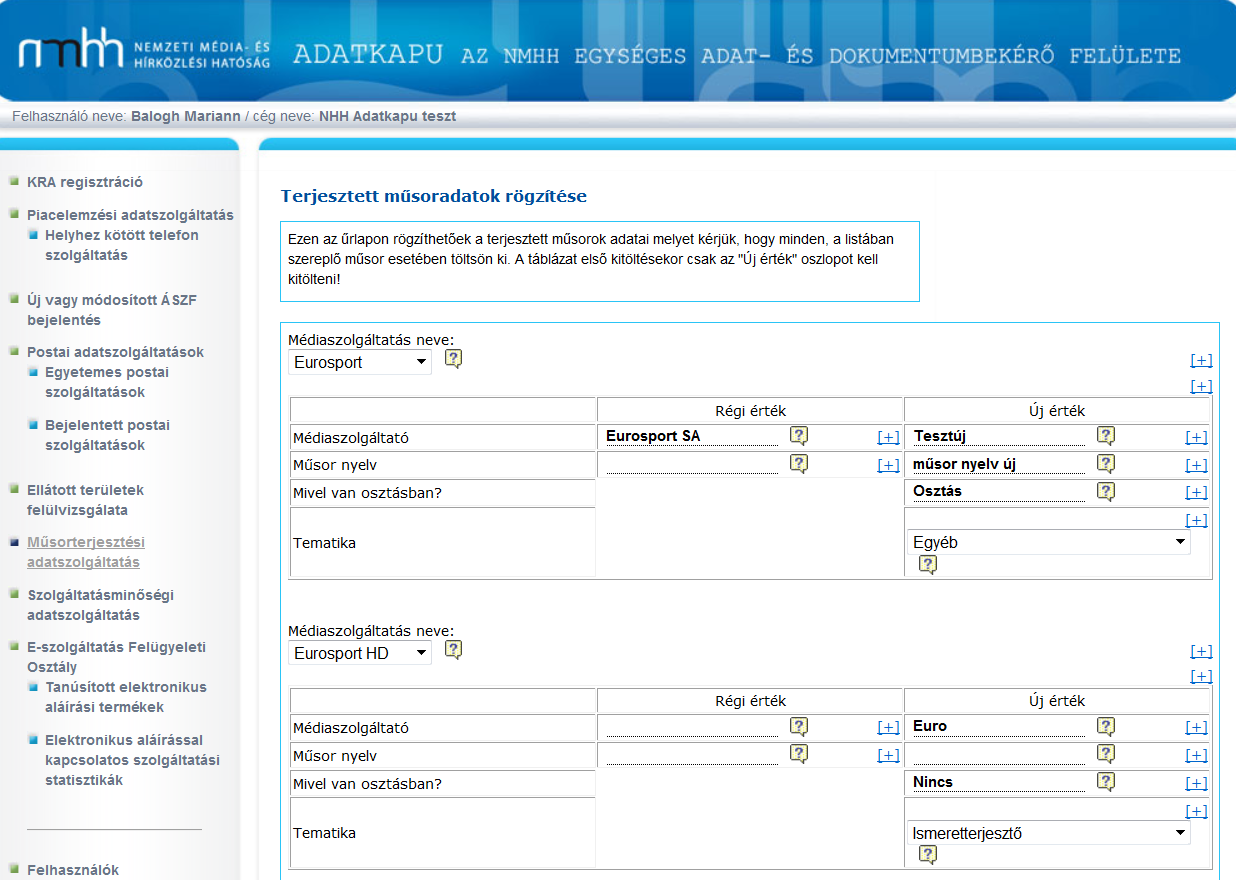Click the Eurosport SA input field

coord(692,436)
